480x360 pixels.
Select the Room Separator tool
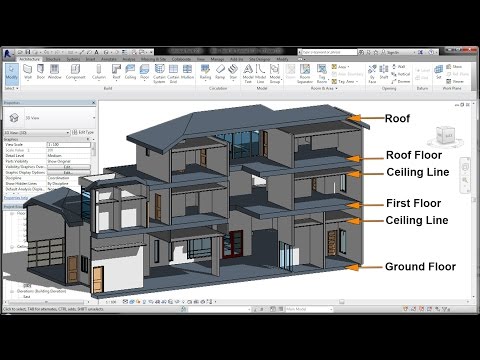coord(305,74)
